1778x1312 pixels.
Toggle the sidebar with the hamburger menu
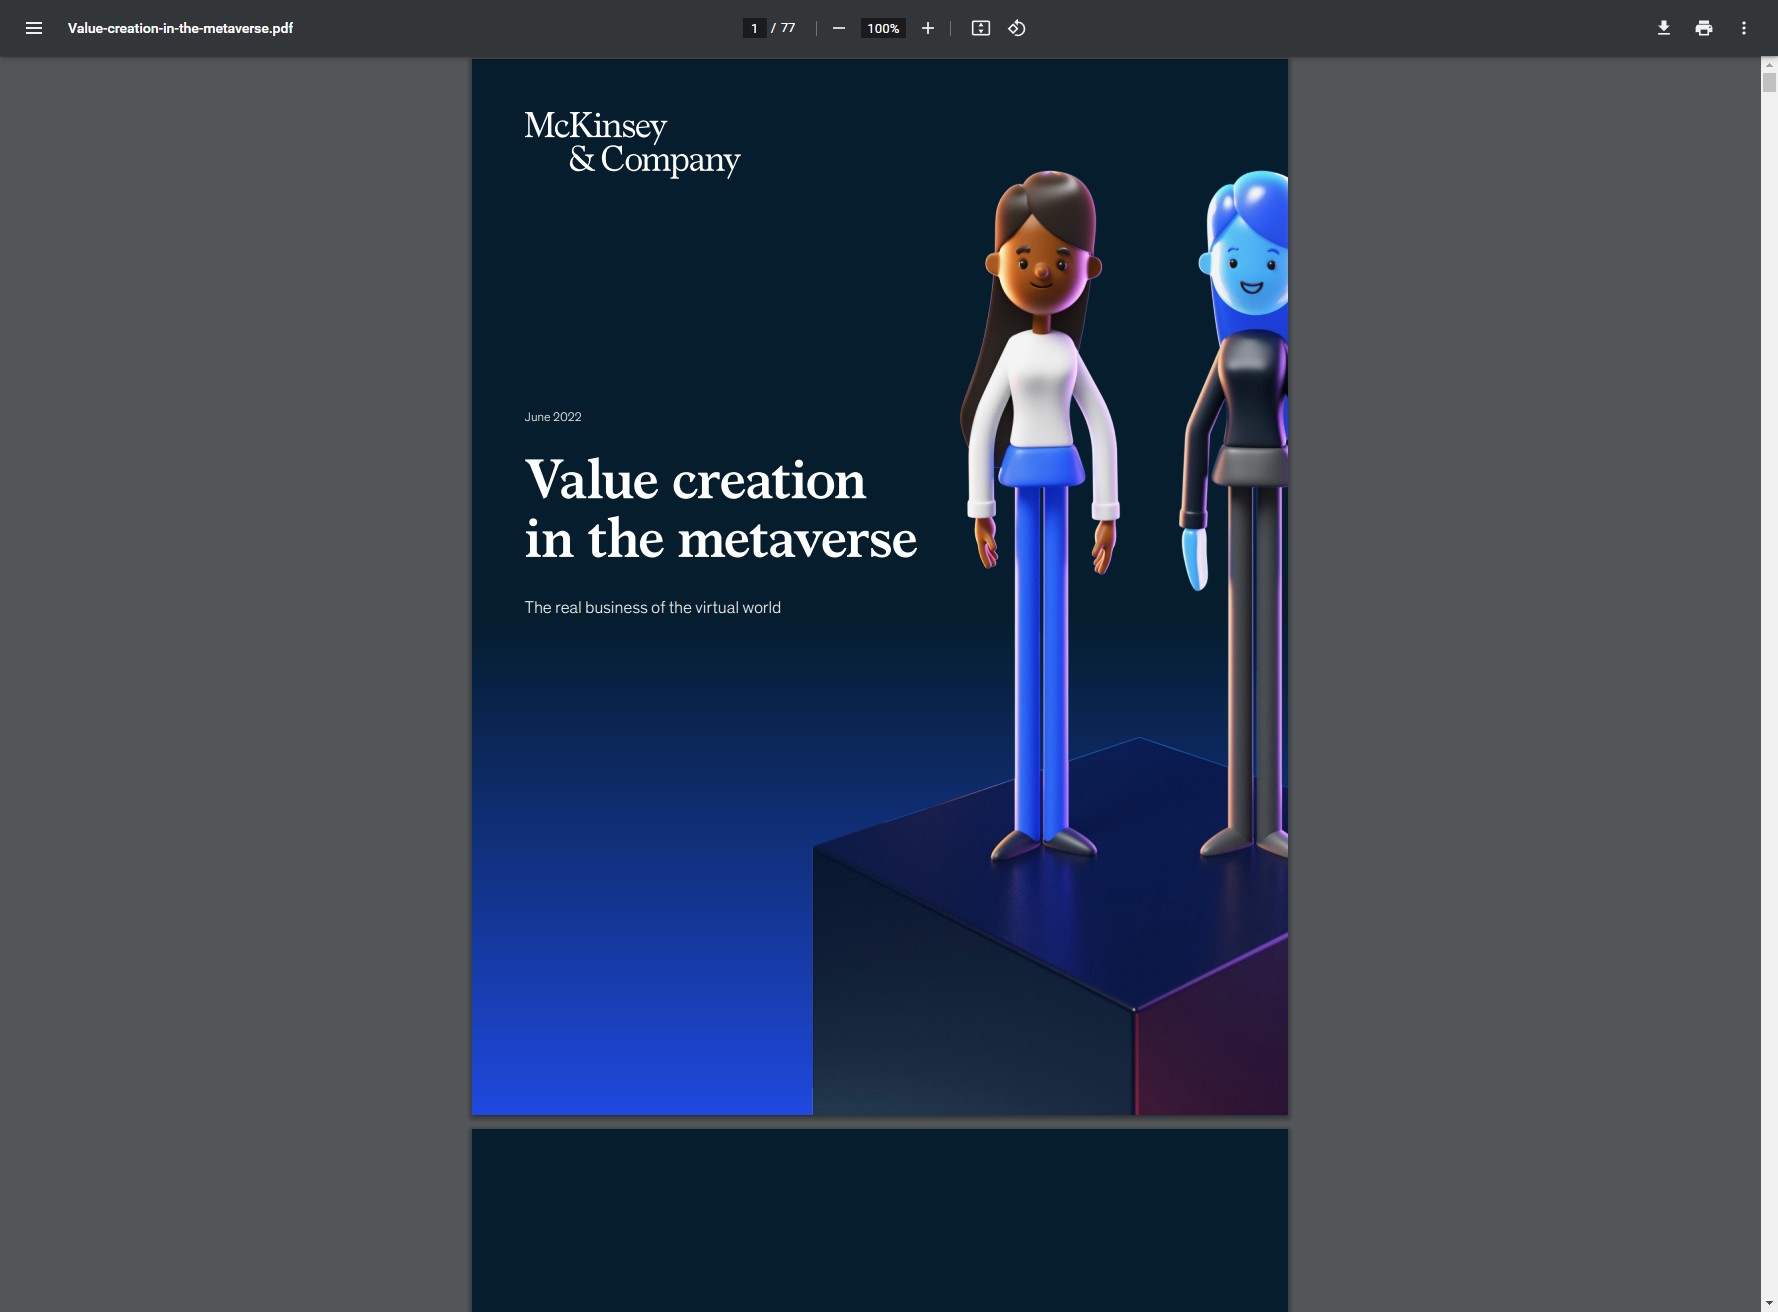tap(34, 28)
